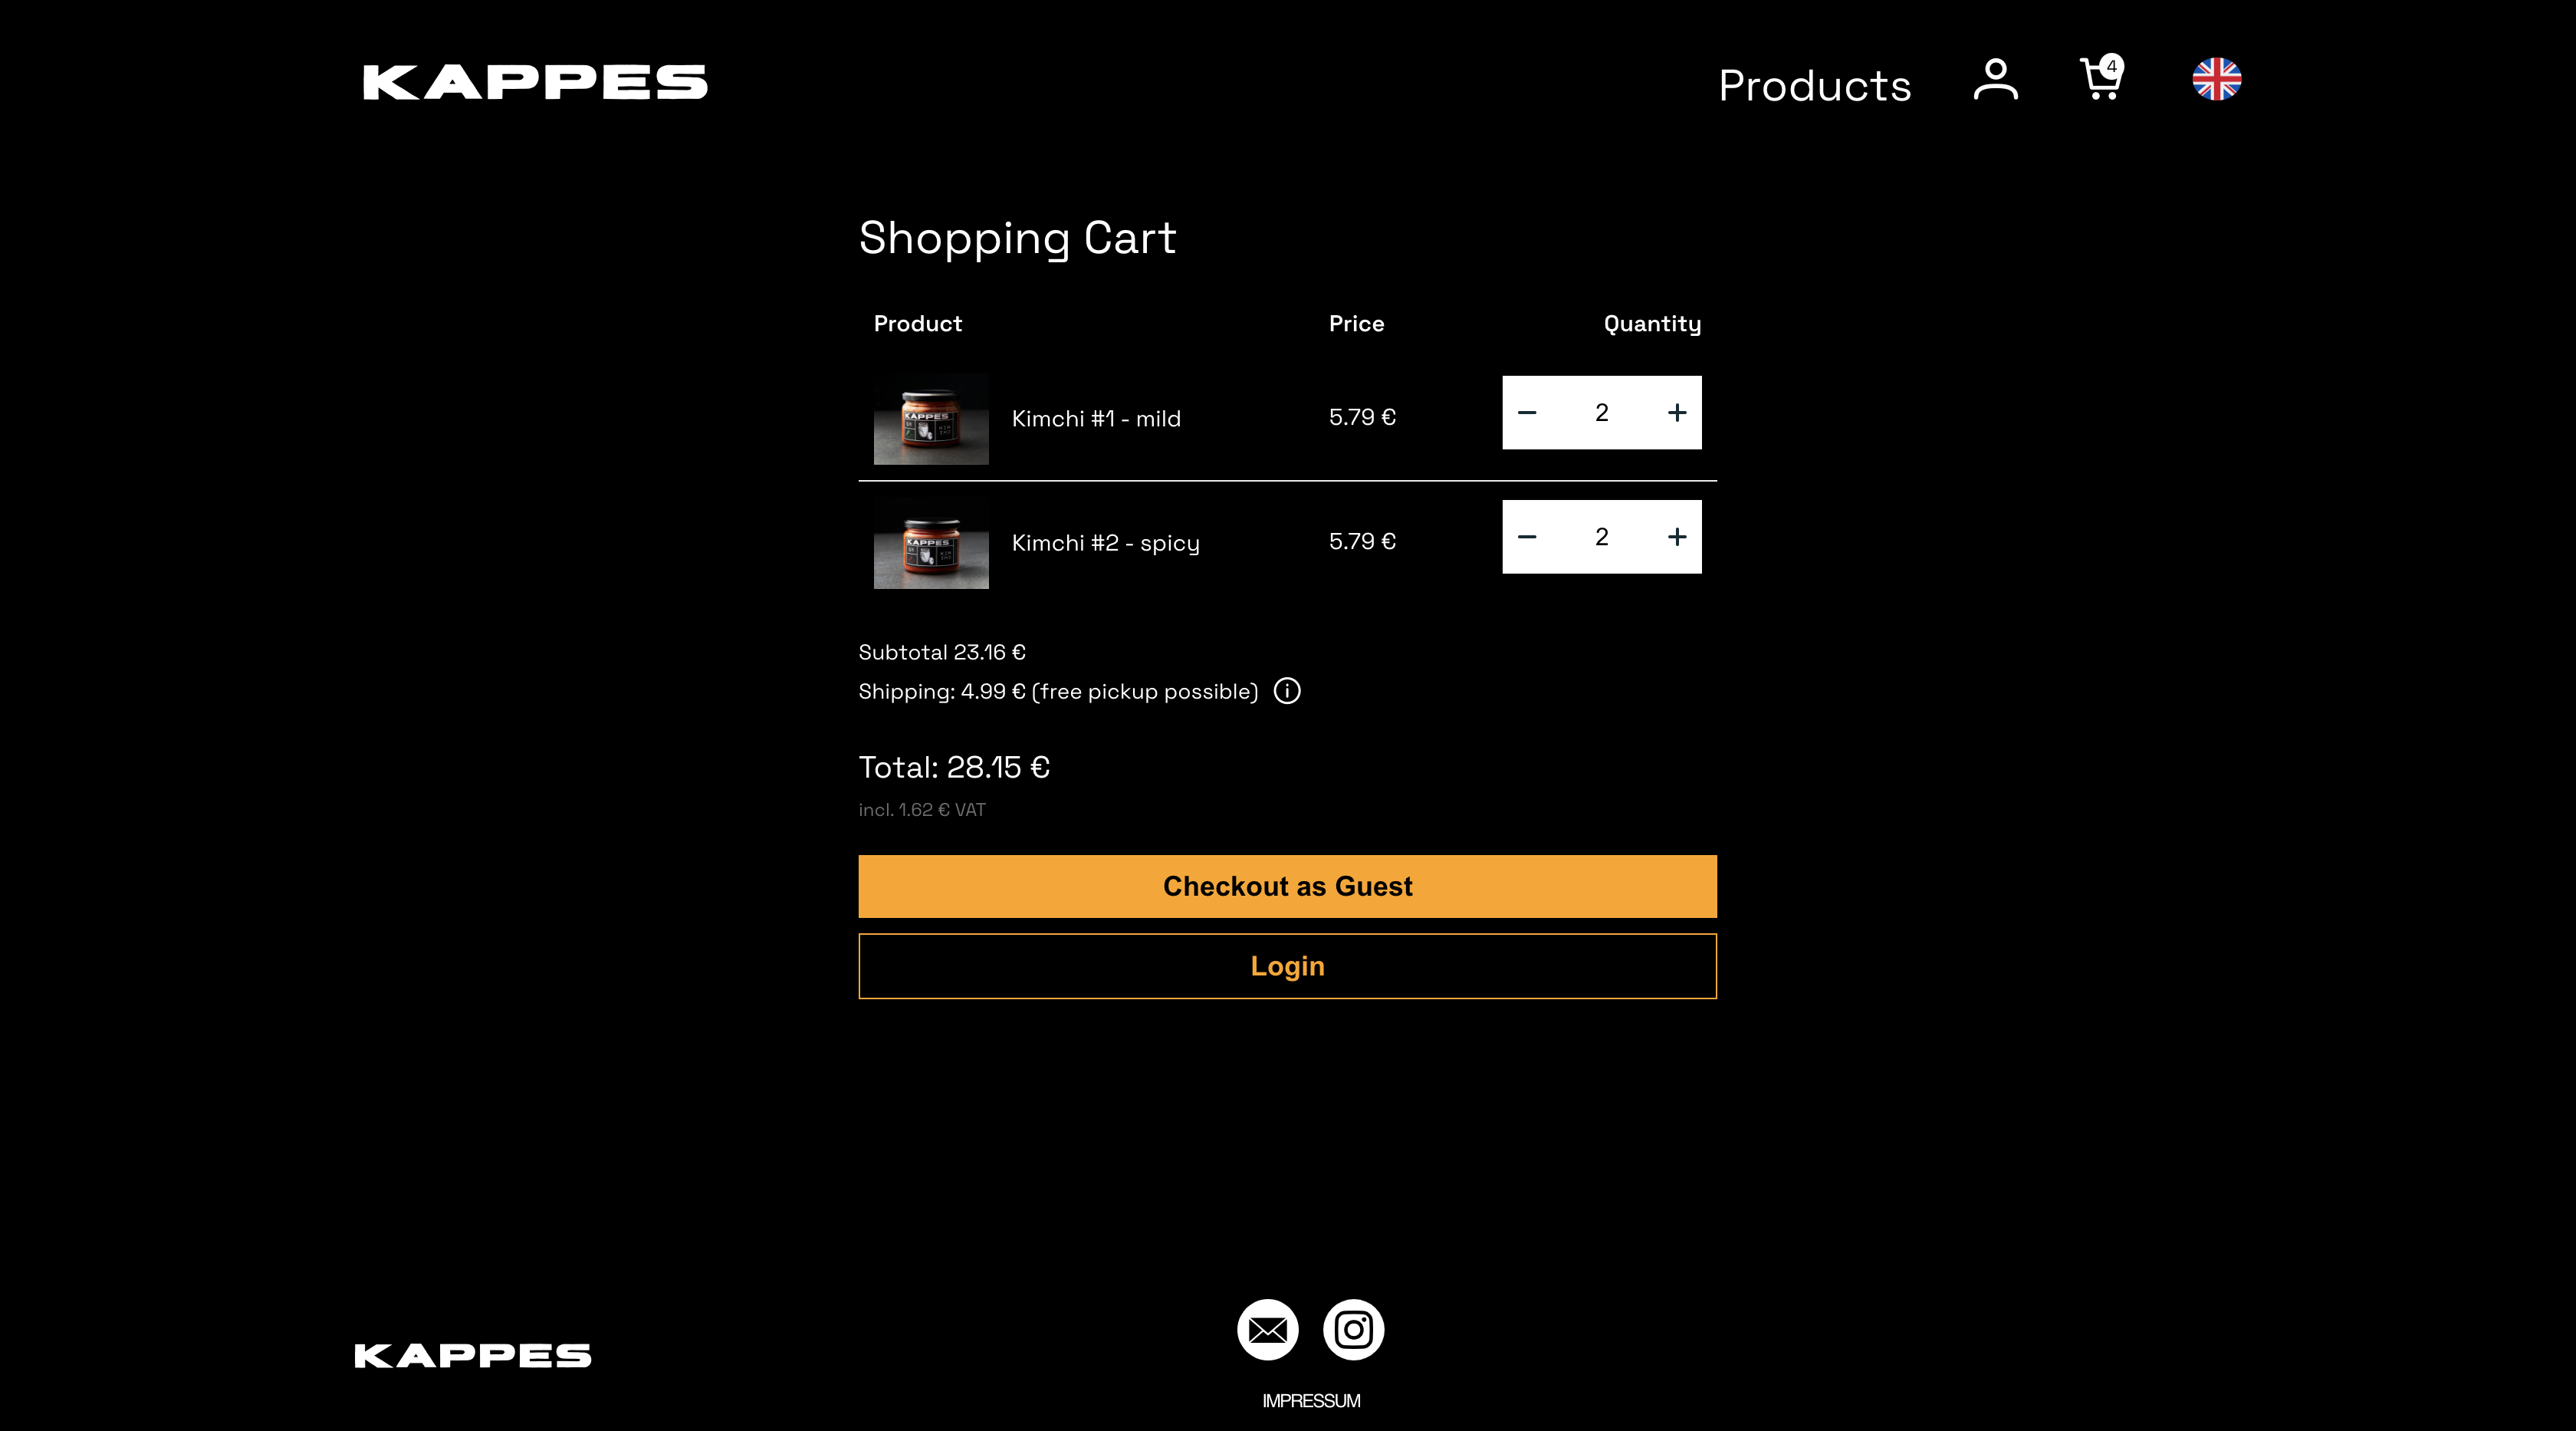Open the user account icon

tap(1995, 79)
